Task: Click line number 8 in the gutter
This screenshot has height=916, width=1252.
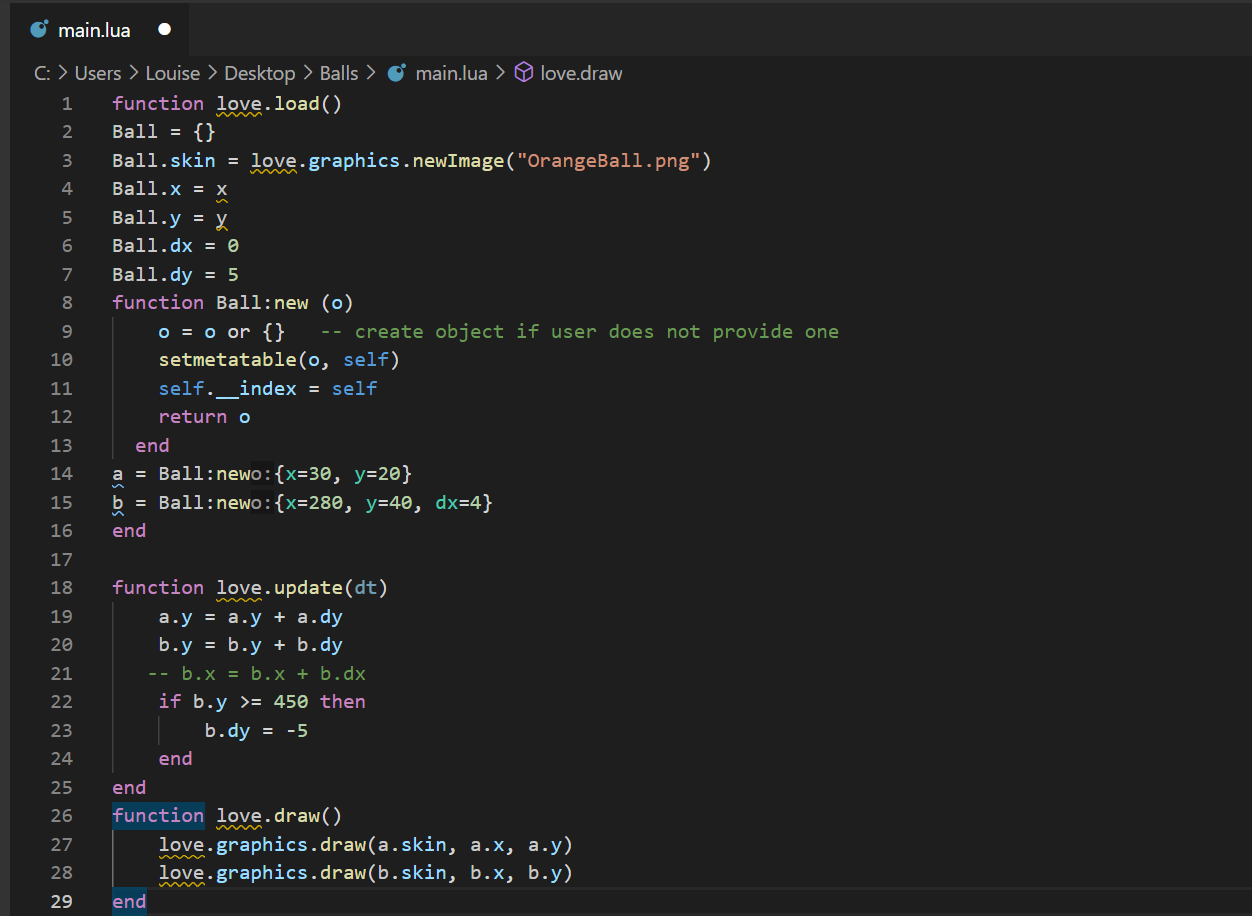Action: coord(67,302)
